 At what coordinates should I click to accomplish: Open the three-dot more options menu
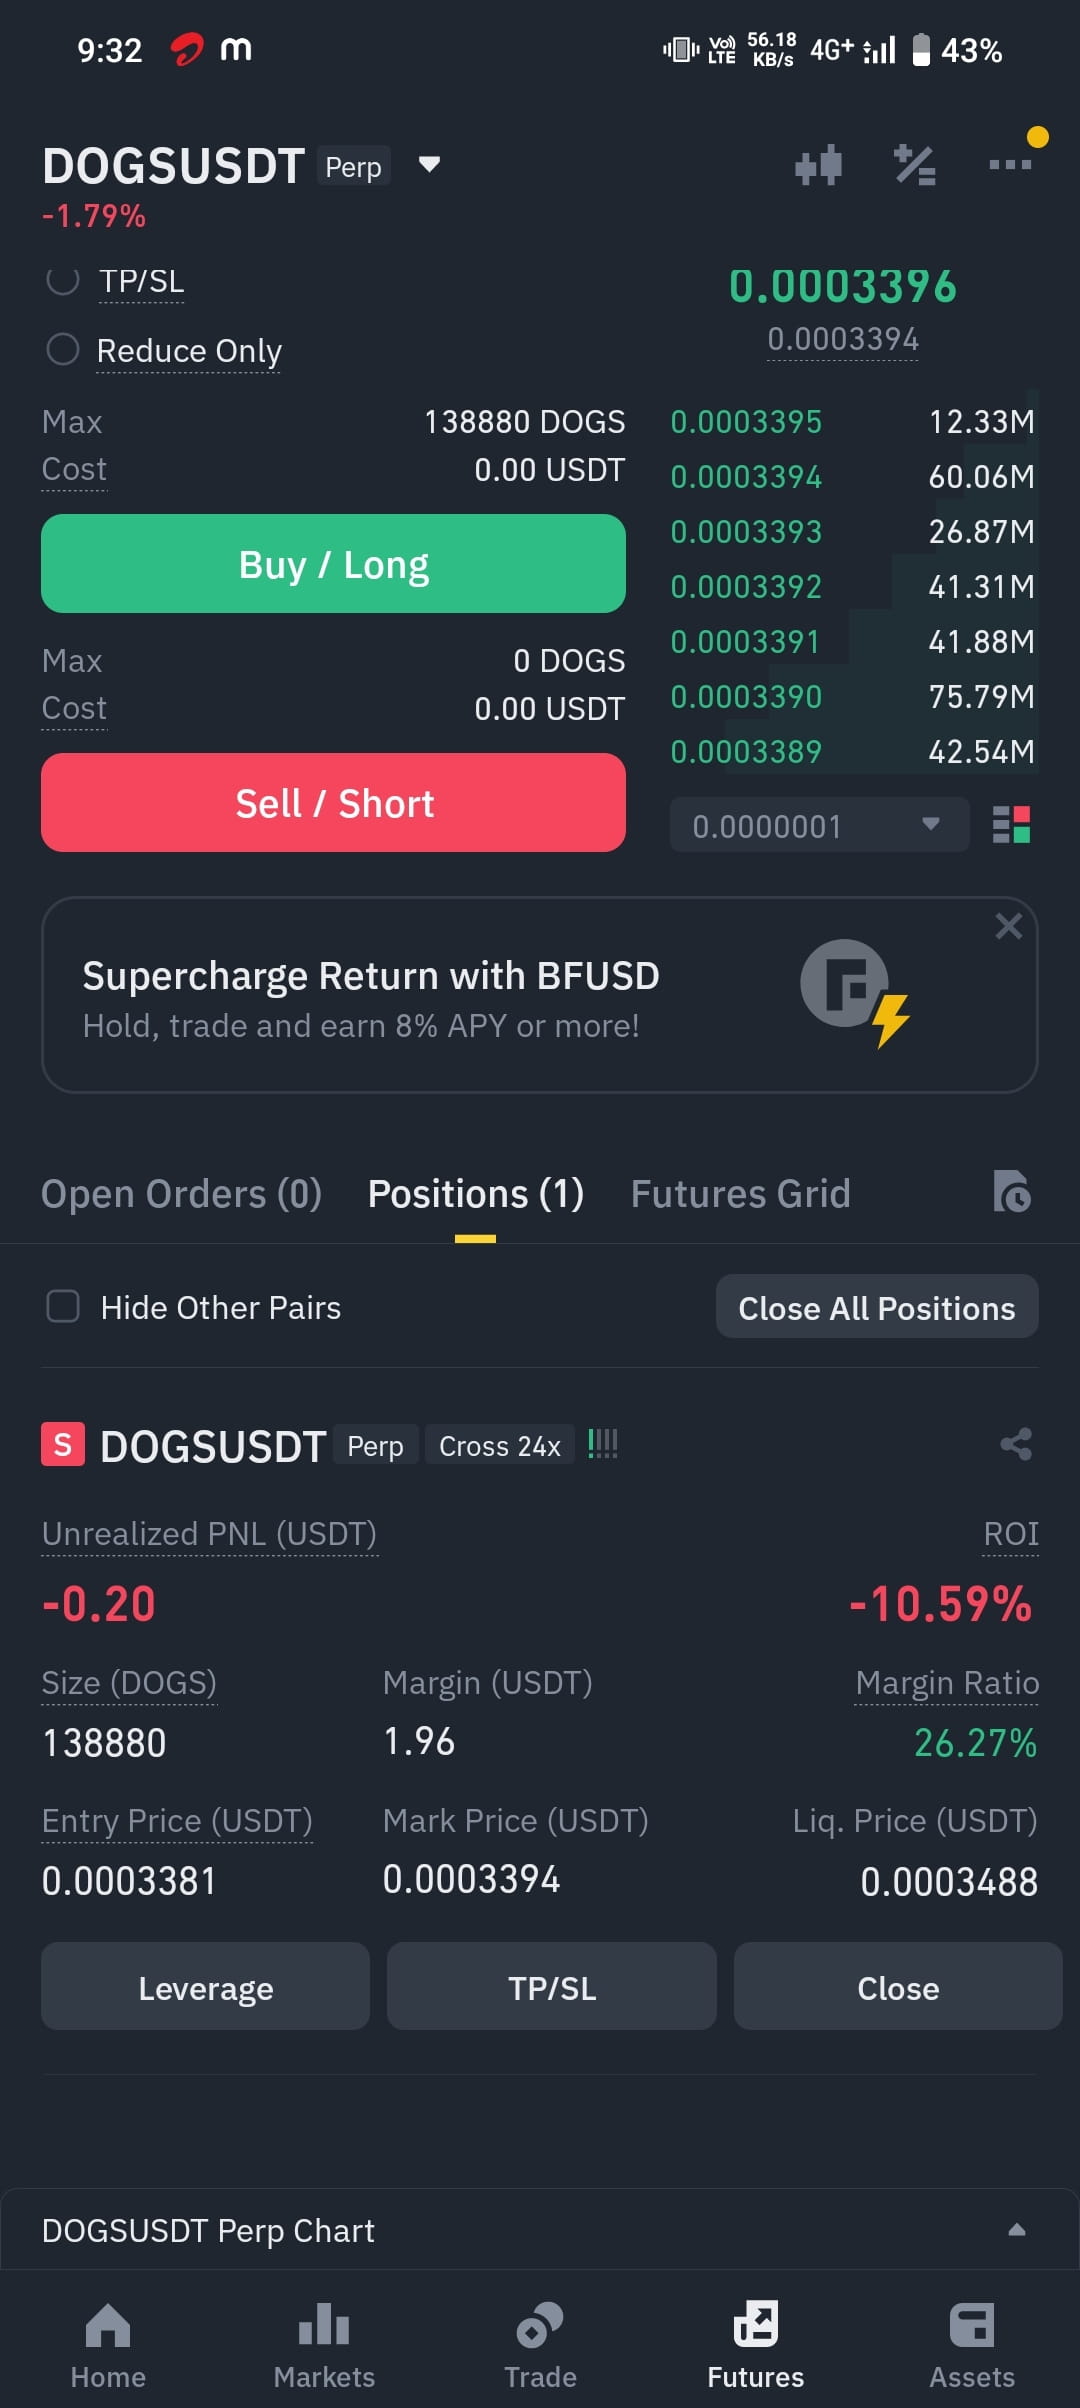[x=1010, y=164]
